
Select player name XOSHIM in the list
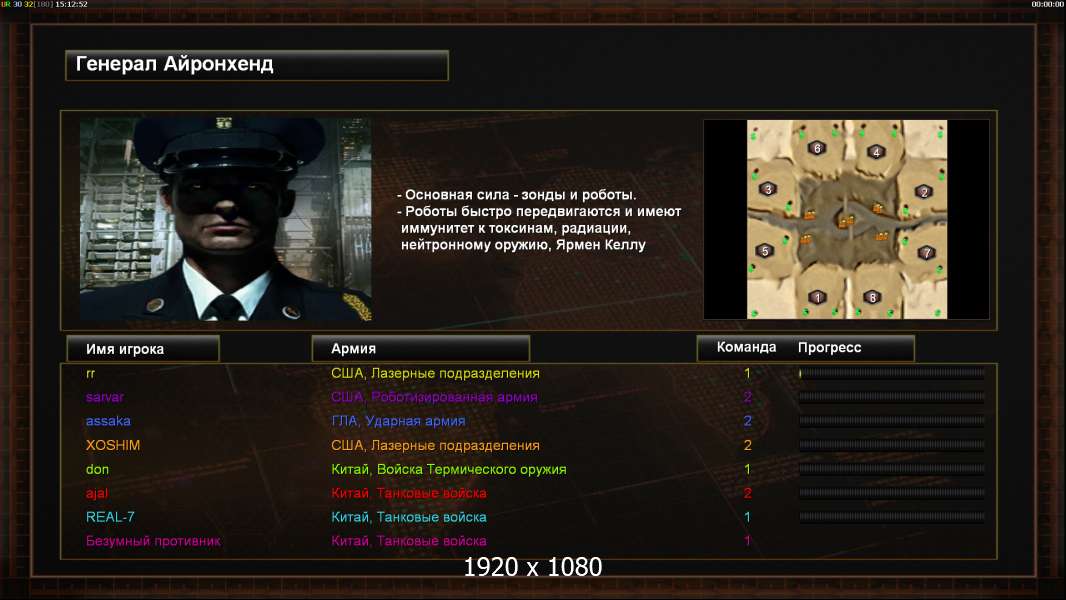pos(113,445)
